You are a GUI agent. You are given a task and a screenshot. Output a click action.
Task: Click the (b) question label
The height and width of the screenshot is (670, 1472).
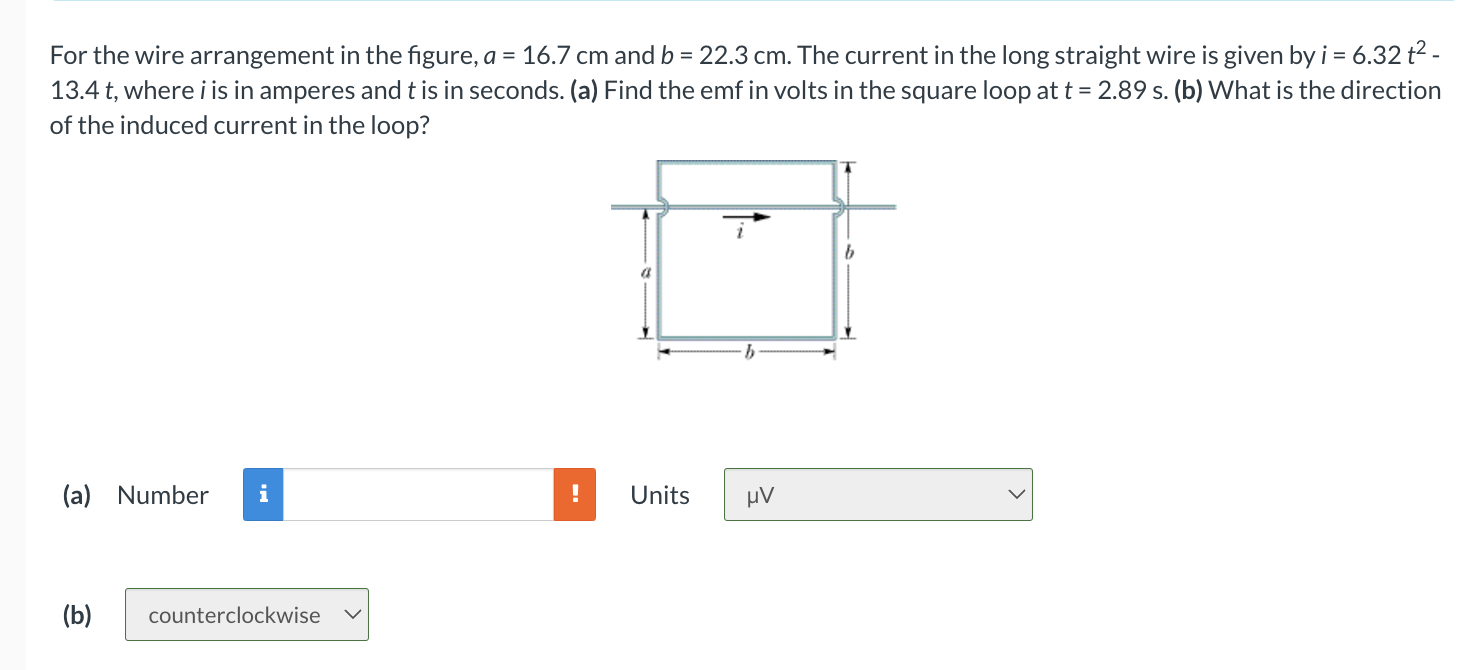click(x=78, y=614)
